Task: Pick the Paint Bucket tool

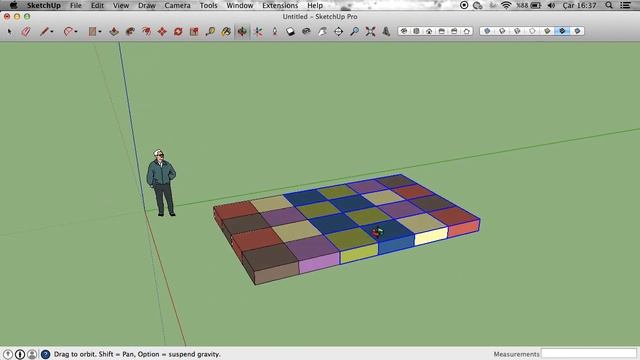Action: click(226, 31)
